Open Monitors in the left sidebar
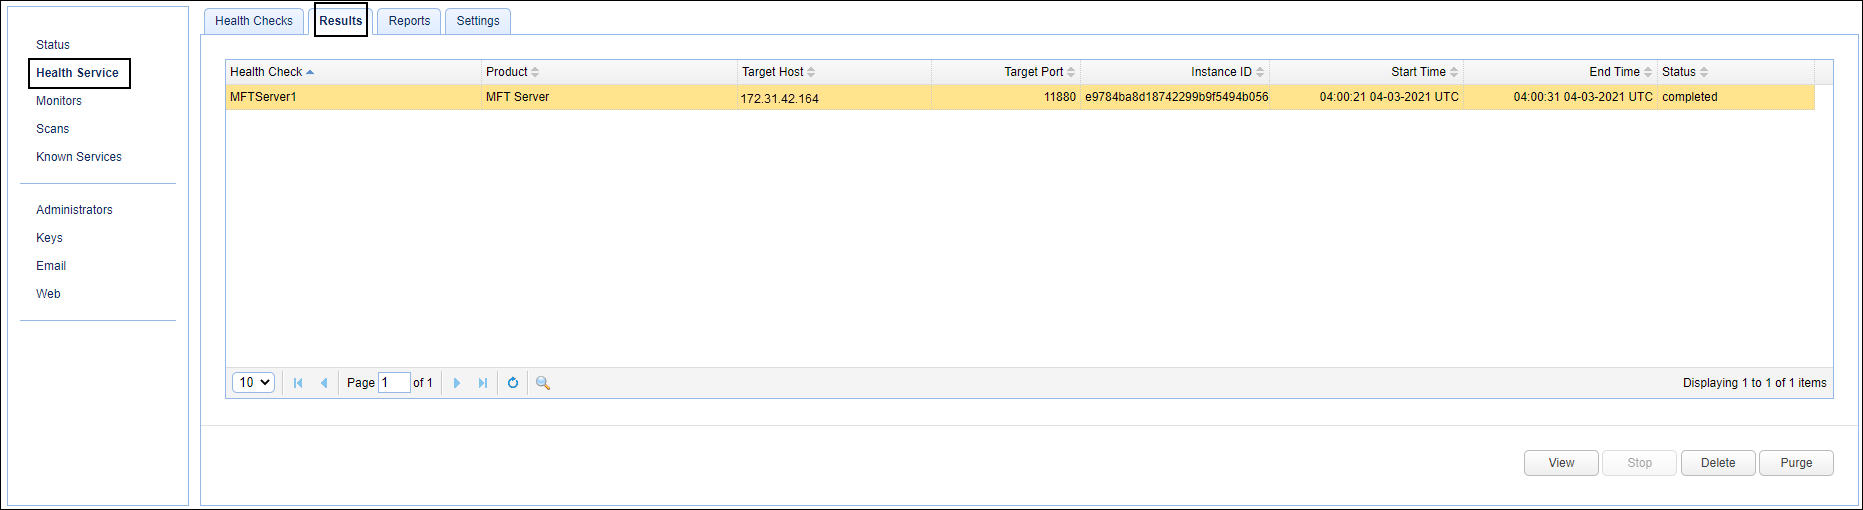The image size is (1863, 510). pyautogui.click(x=59, y=101)
